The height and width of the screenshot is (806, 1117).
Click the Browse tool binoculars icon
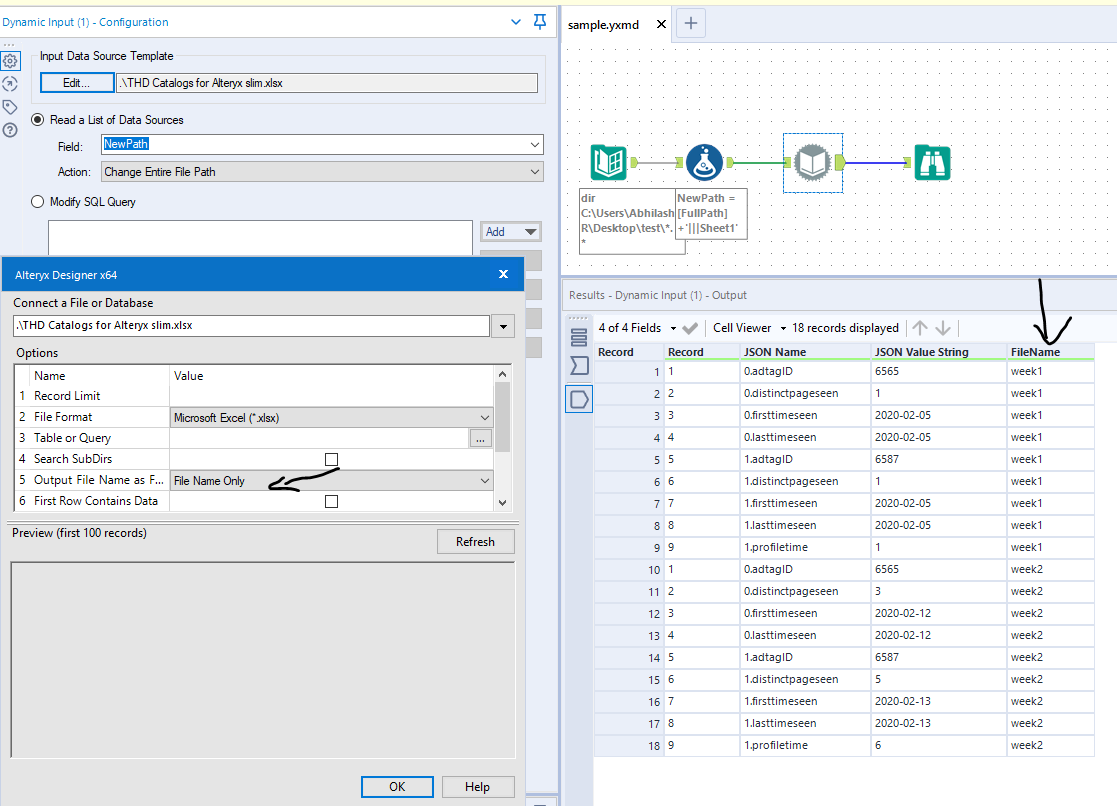point(932,162)
